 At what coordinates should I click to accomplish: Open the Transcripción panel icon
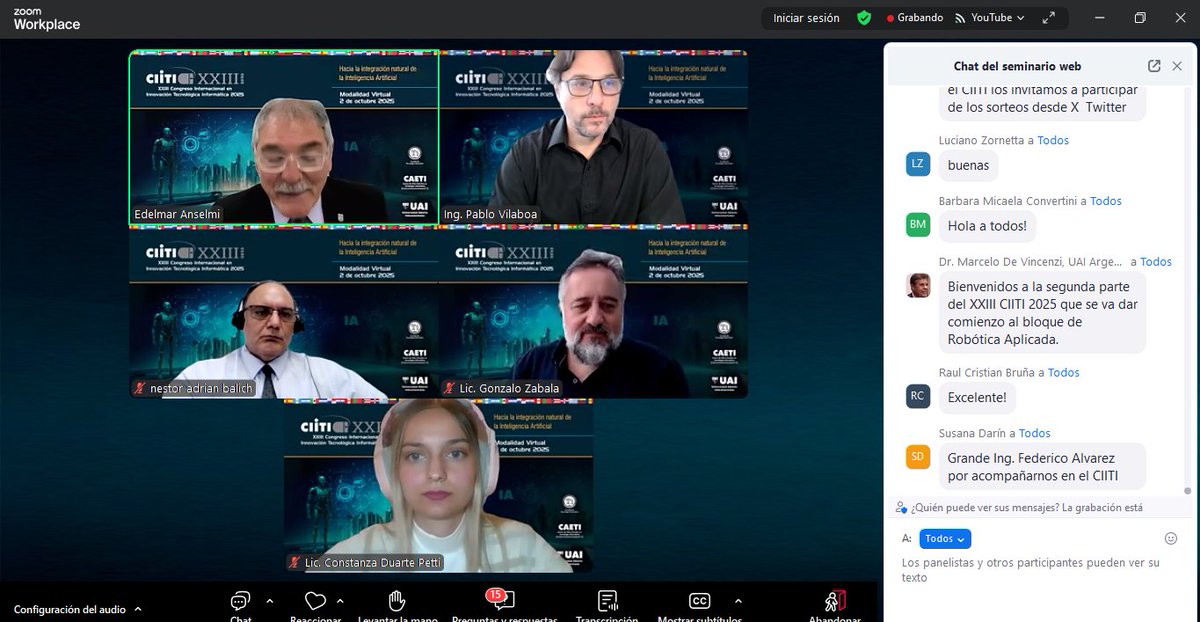[606, 603]
